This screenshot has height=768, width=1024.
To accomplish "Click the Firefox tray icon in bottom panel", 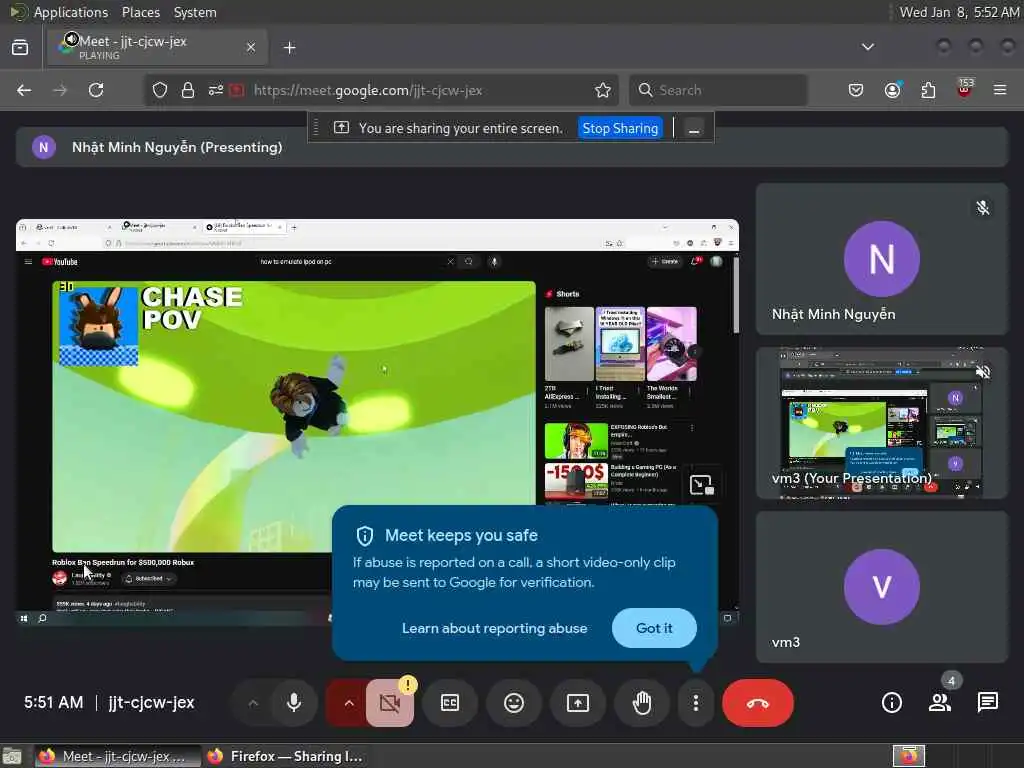I will click(x=909, y=756).
